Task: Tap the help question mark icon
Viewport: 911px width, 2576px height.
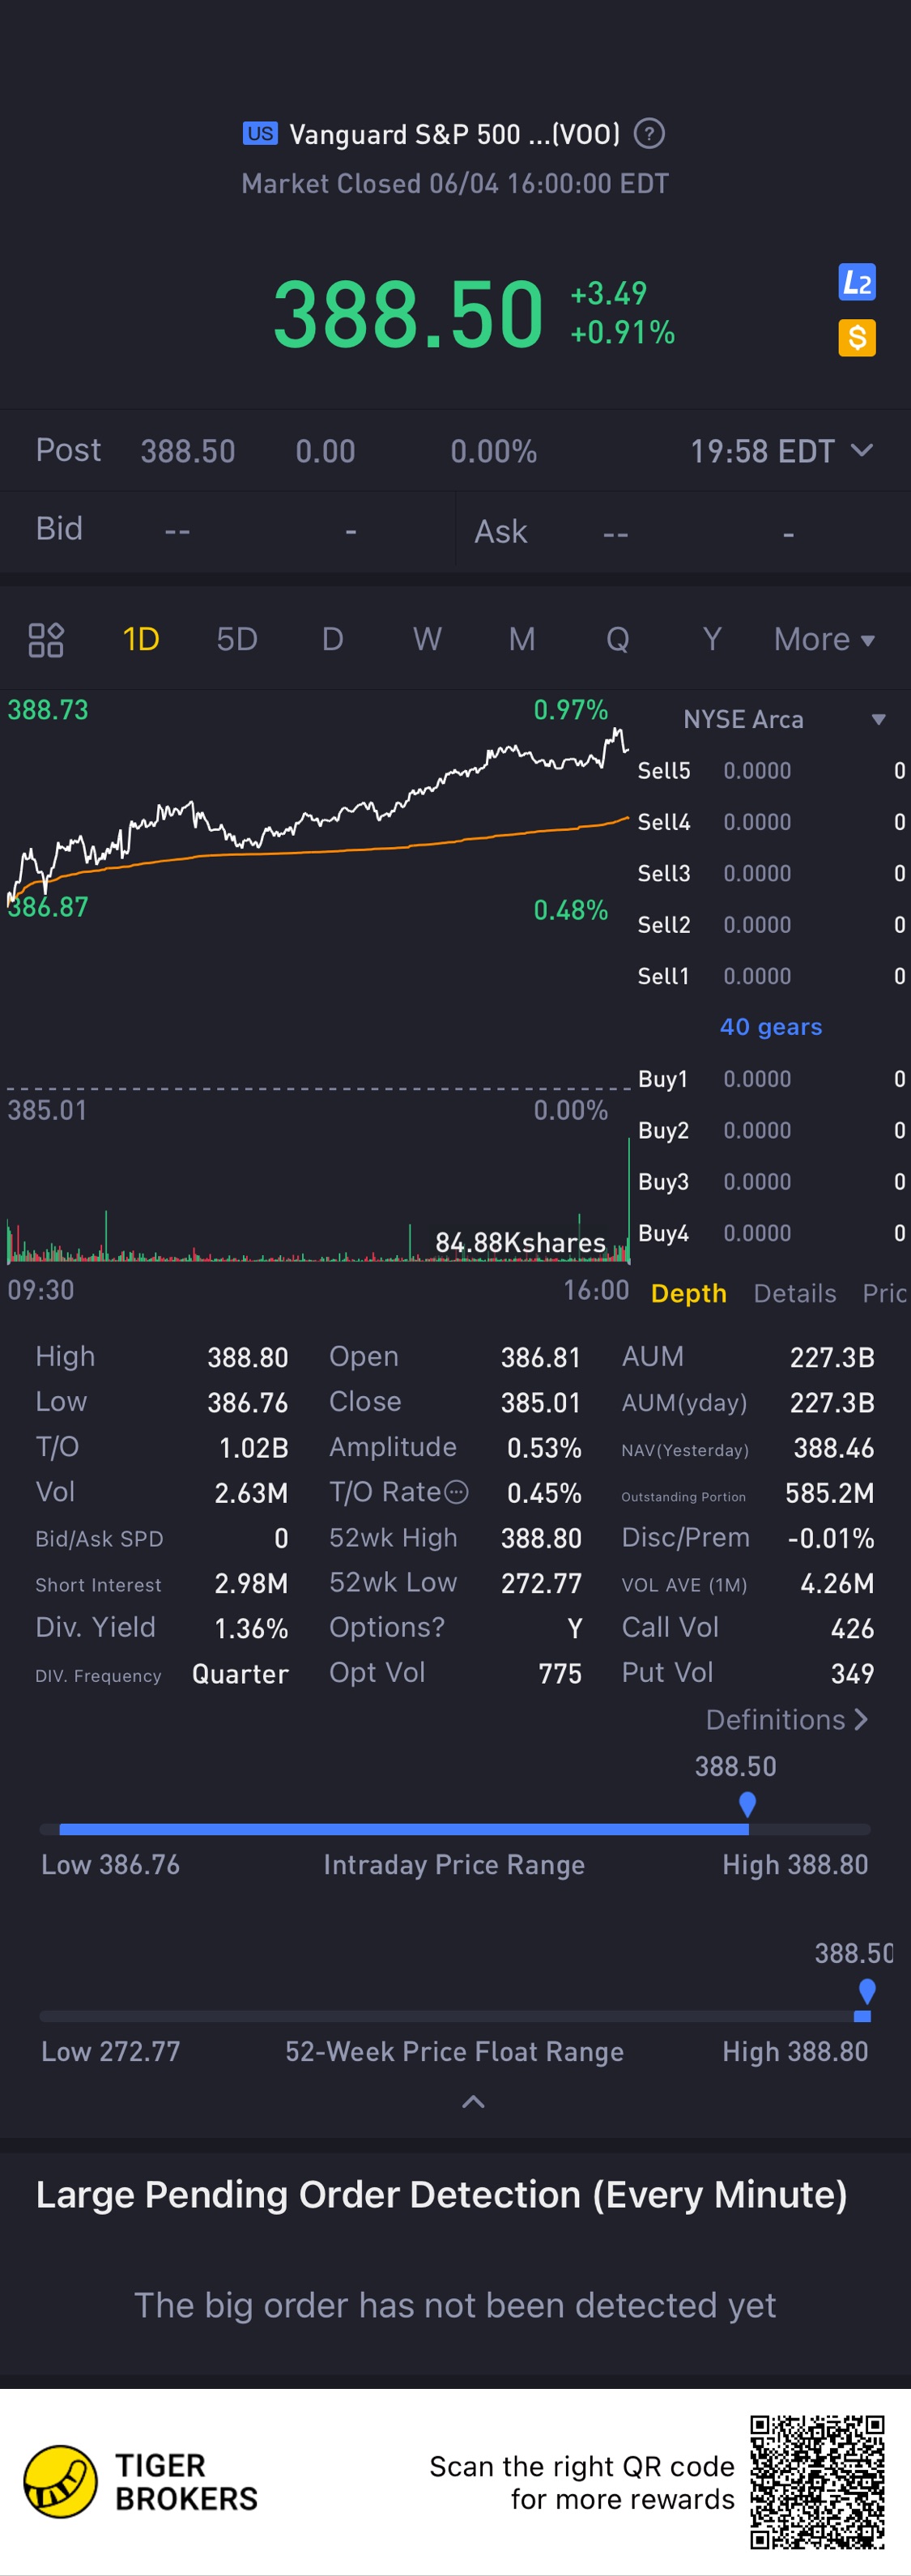Action: [x=649, y=133]
